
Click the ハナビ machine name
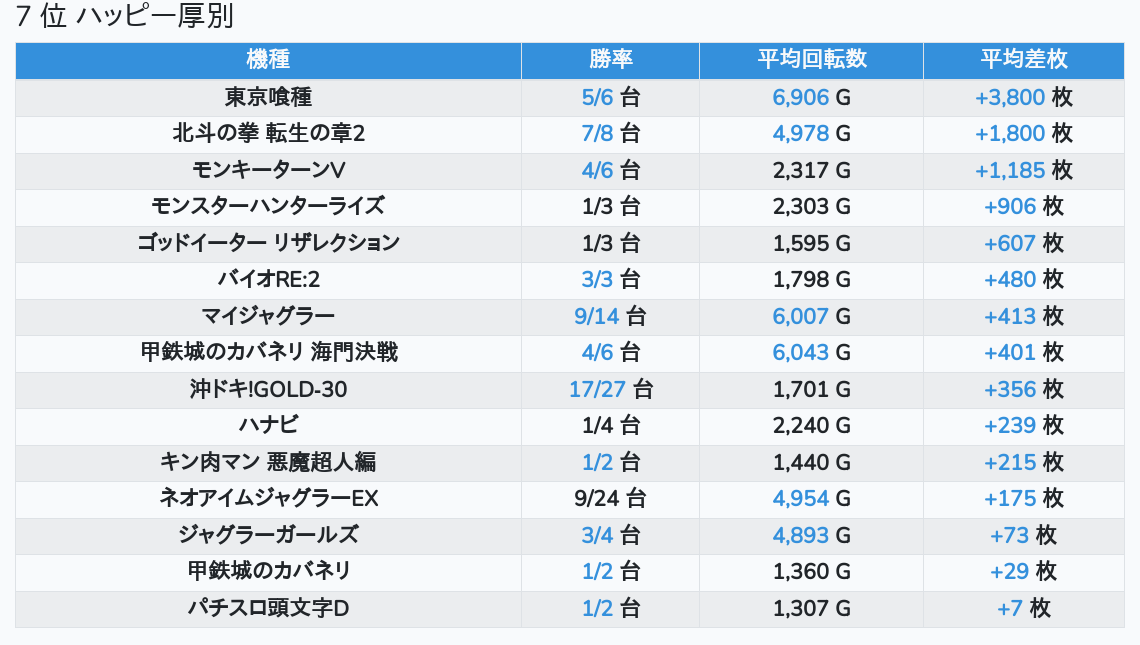(x=268, y=425)
